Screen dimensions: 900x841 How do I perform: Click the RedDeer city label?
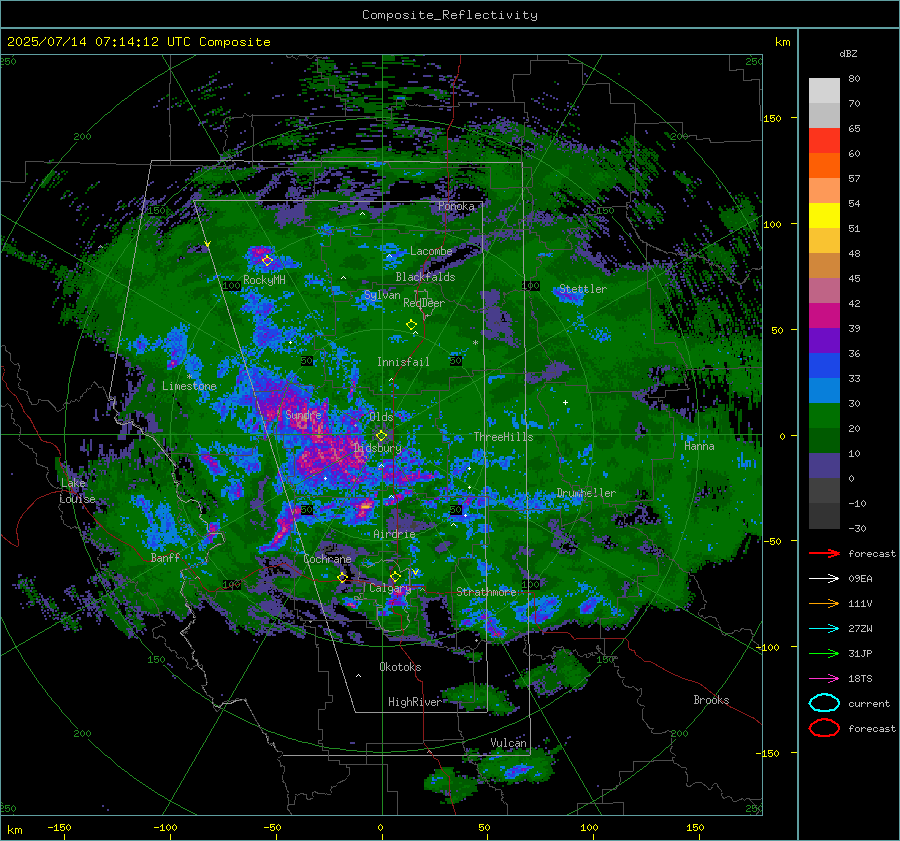tap(424, 303)
